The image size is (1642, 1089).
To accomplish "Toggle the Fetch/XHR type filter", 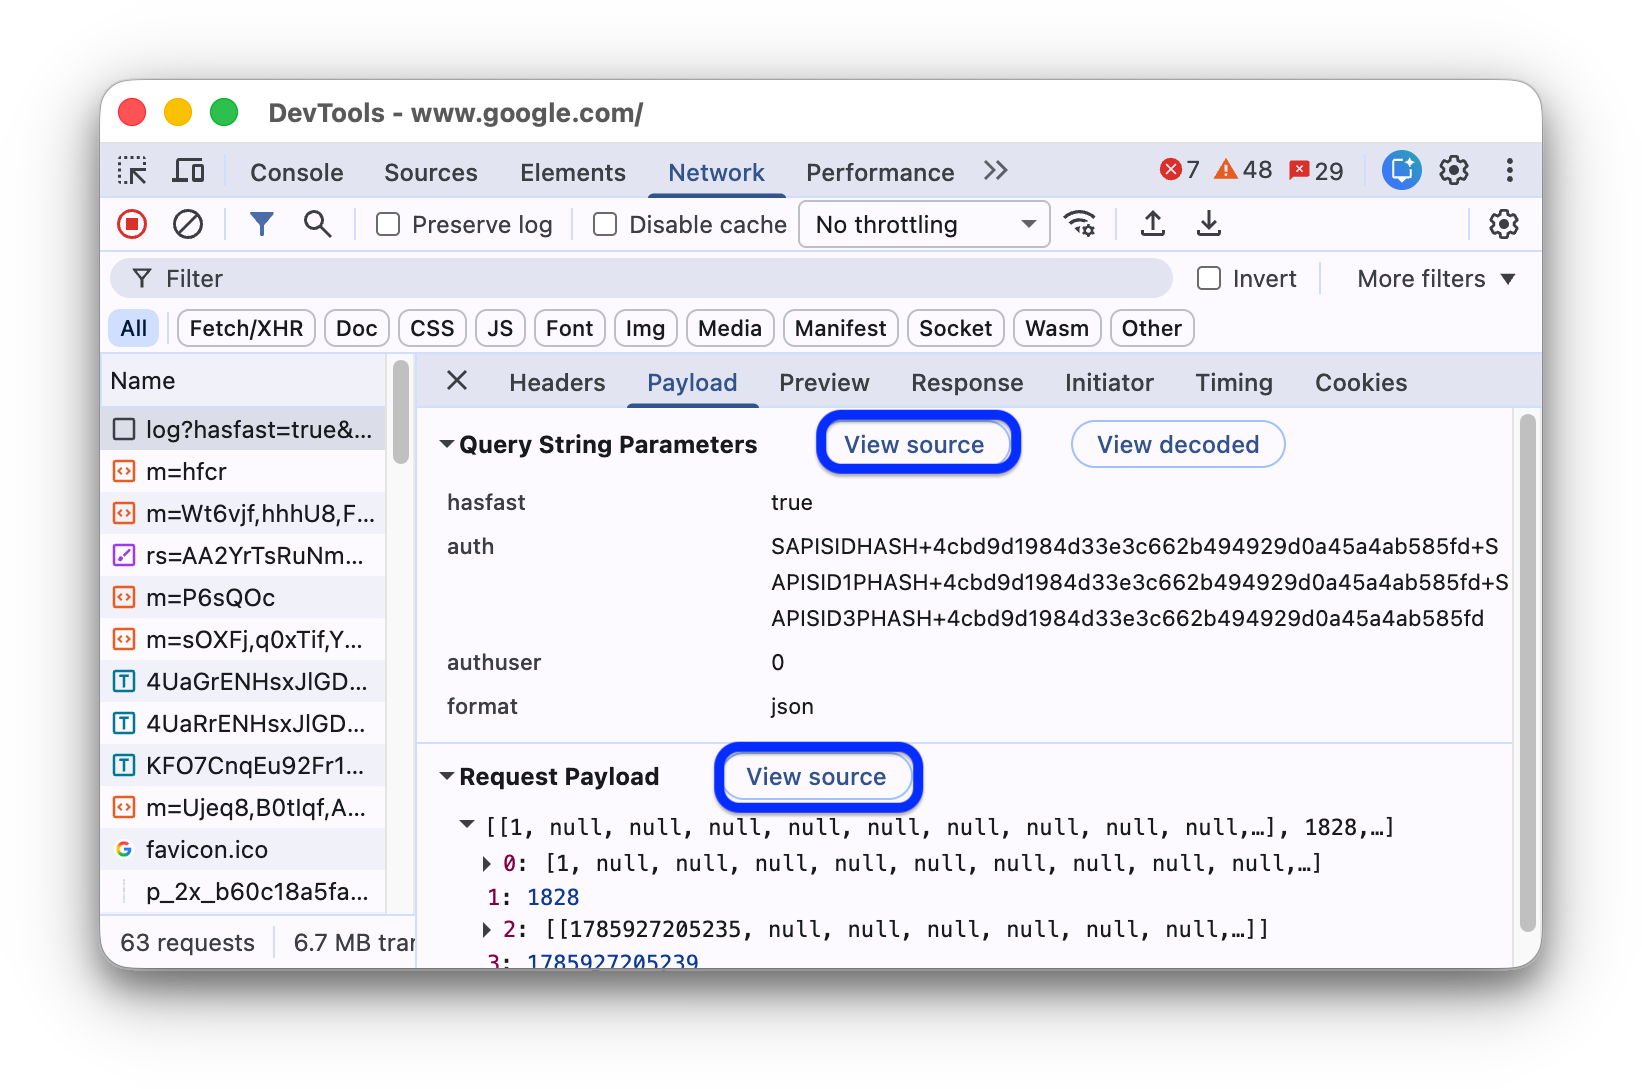I will click(x=246, y=328).
